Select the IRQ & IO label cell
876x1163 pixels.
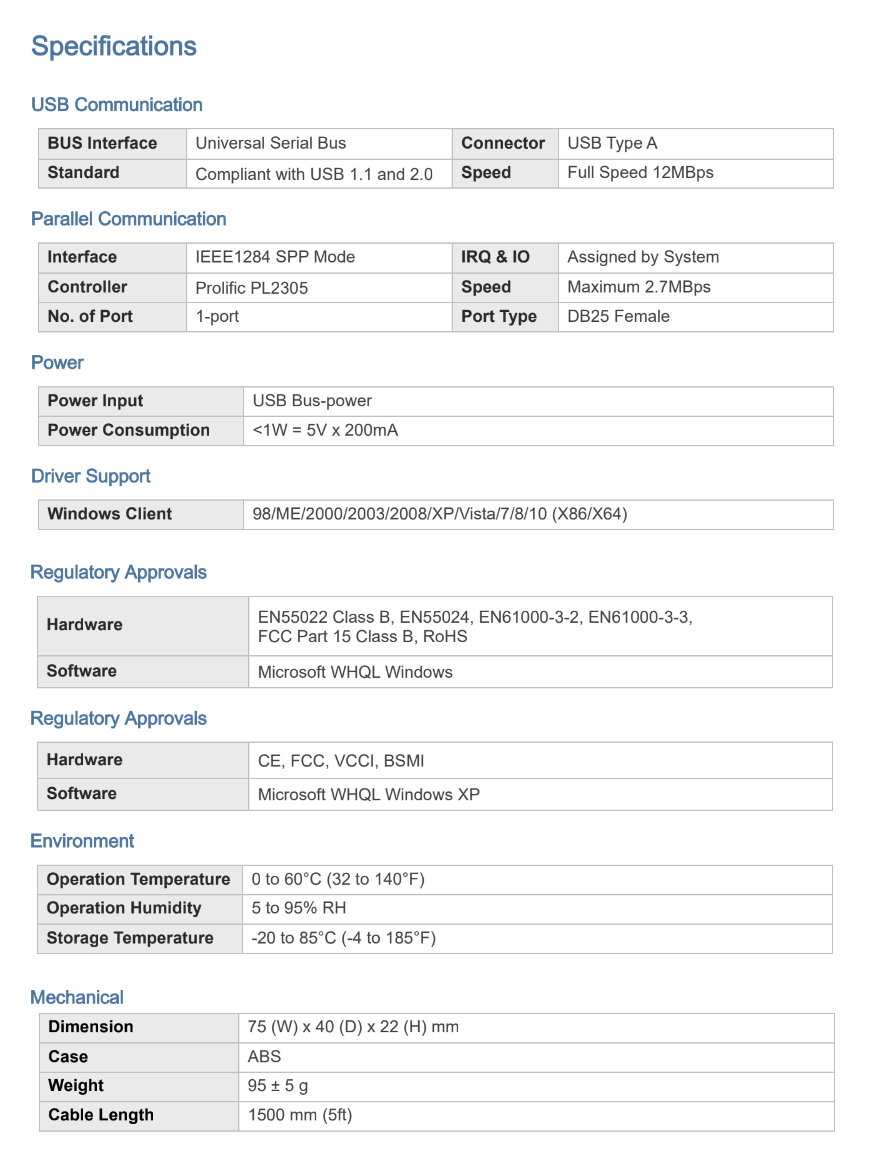(x=495, y=257)
